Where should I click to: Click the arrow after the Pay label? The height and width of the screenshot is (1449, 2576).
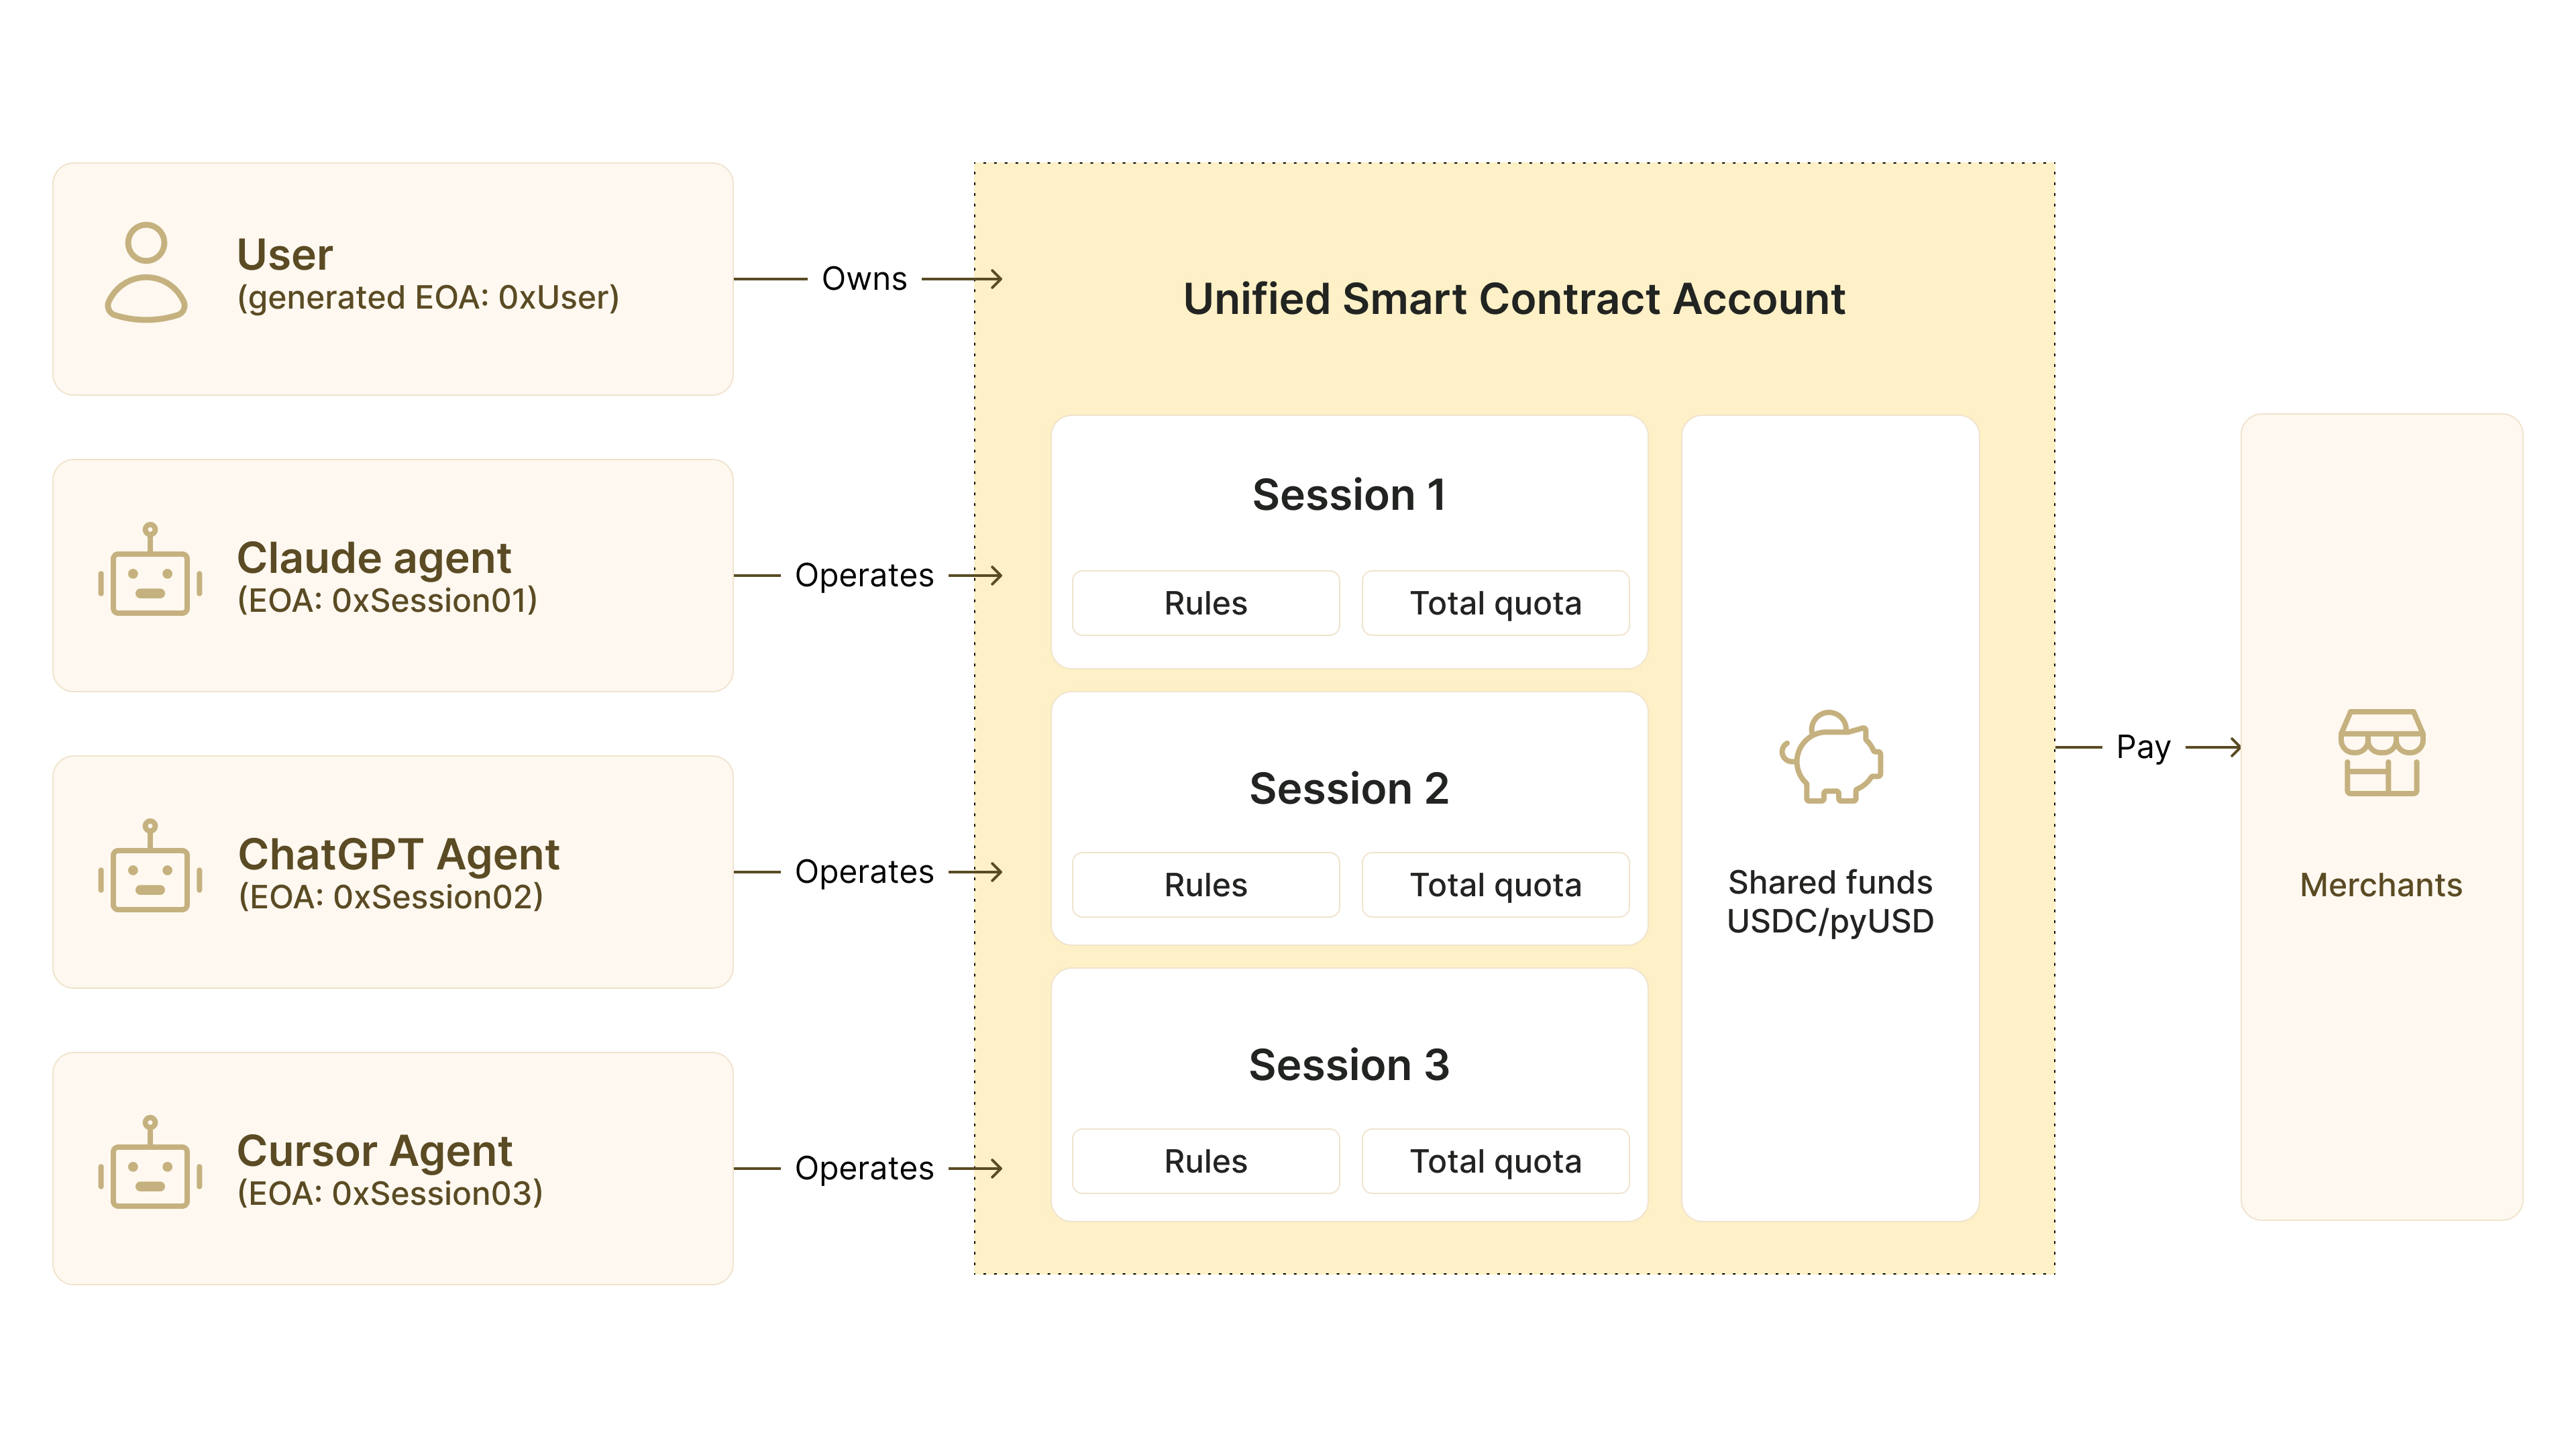click(2214, 747)
